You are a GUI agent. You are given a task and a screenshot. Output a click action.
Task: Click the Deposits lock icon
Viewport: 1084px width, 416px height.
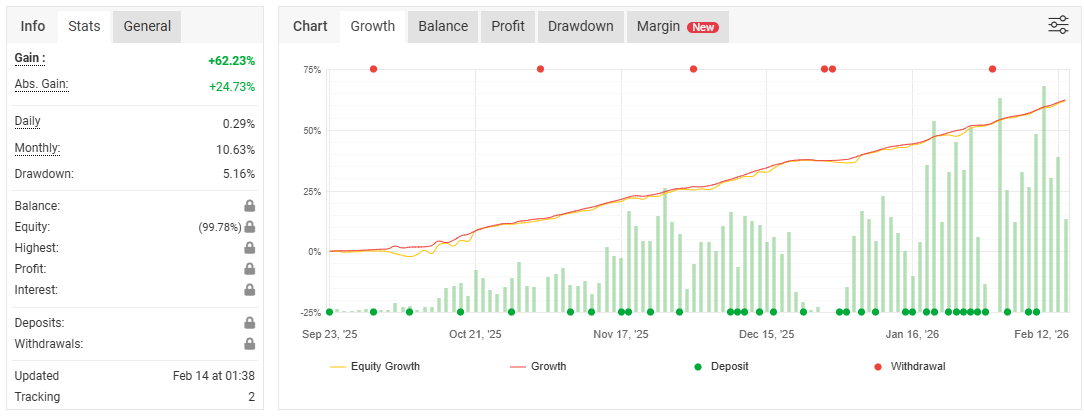point(249,323)
